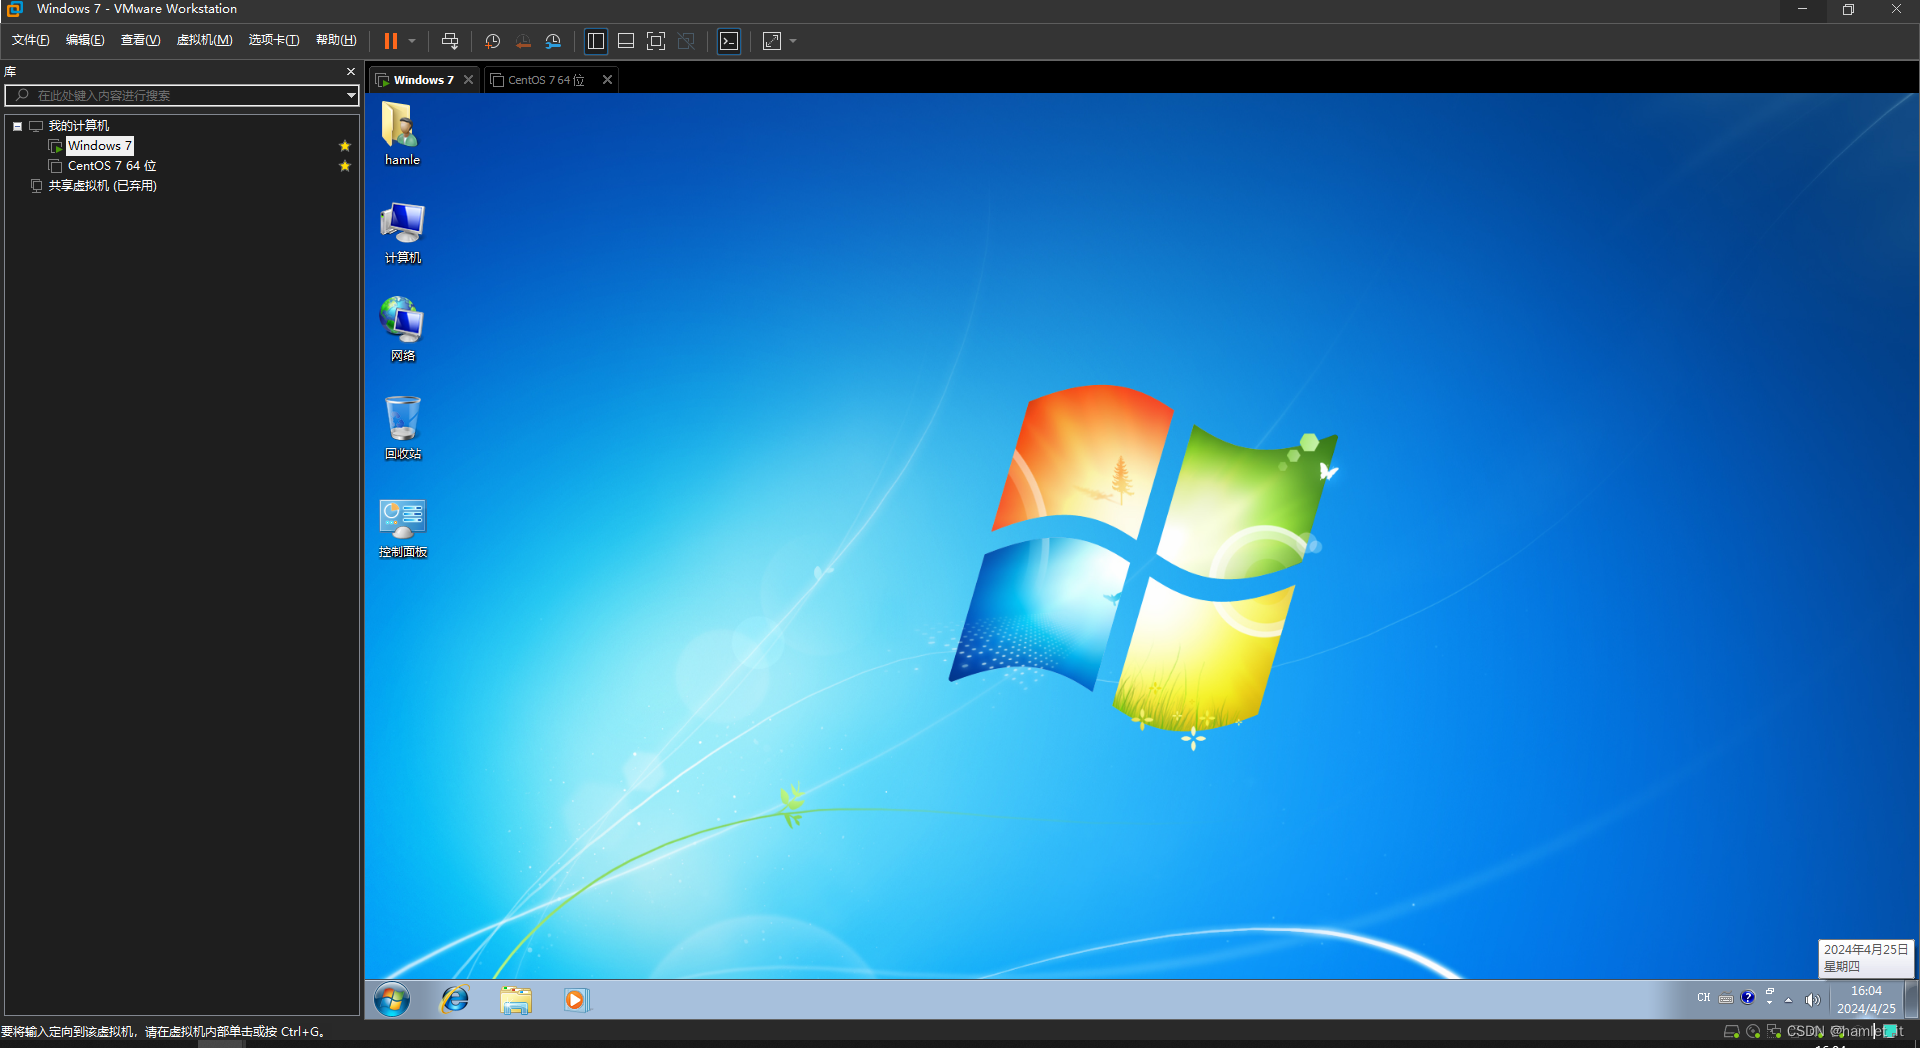
Task: Toggle favorite star for Windows 7
Action: coord(345,146)
